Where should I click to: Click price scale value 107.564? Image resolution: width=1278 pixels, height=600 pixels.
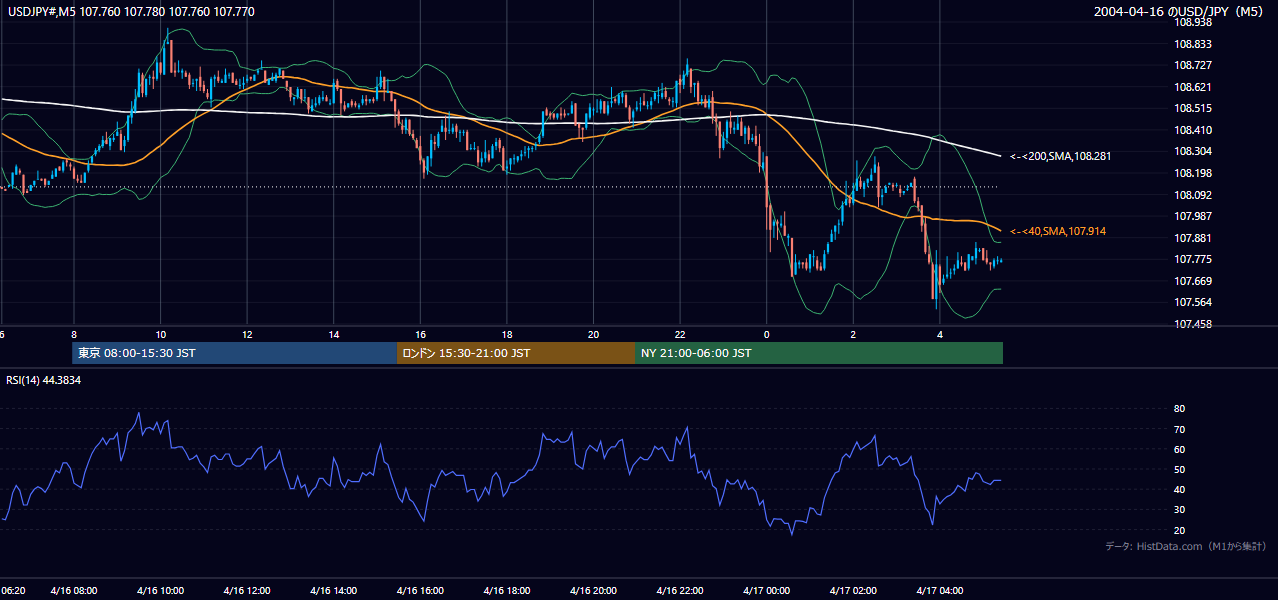(x=1194, y=302)
